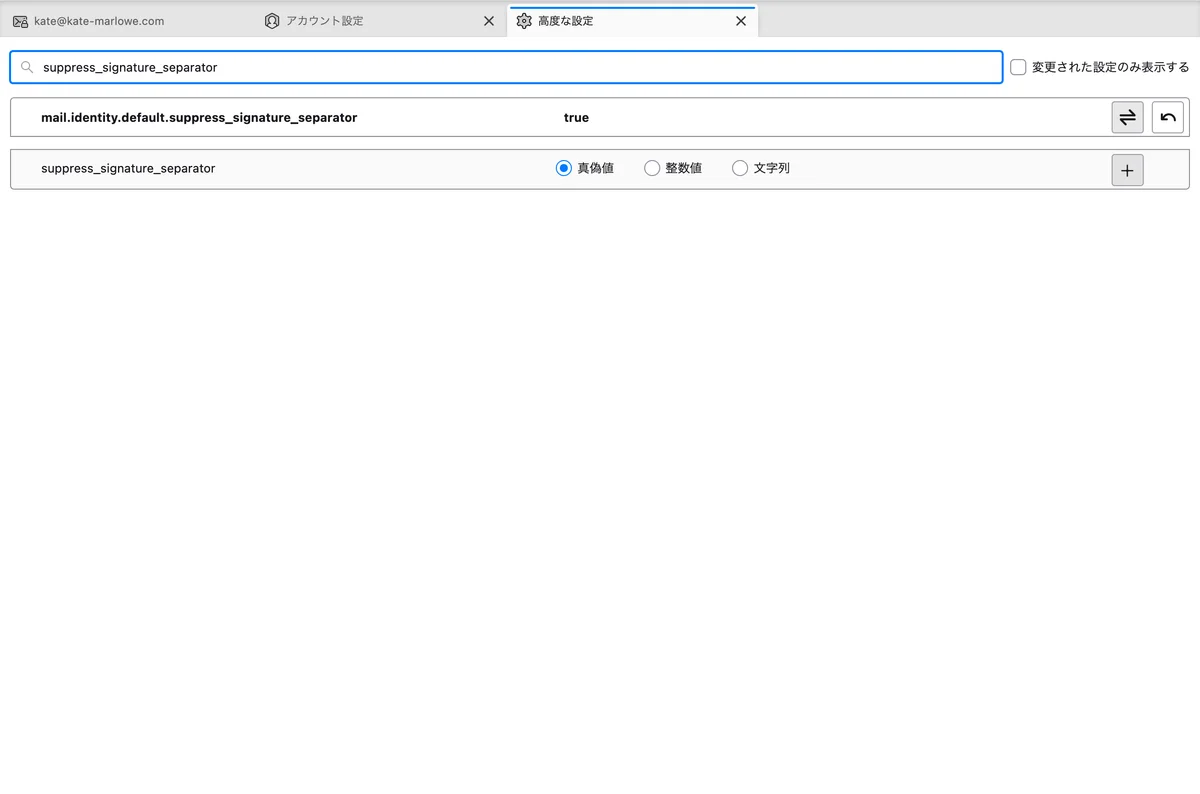1200x794 pixels.
Task: Enable 変更された設定のみ表示する checkbox
Action: [x=1018, y=67]
